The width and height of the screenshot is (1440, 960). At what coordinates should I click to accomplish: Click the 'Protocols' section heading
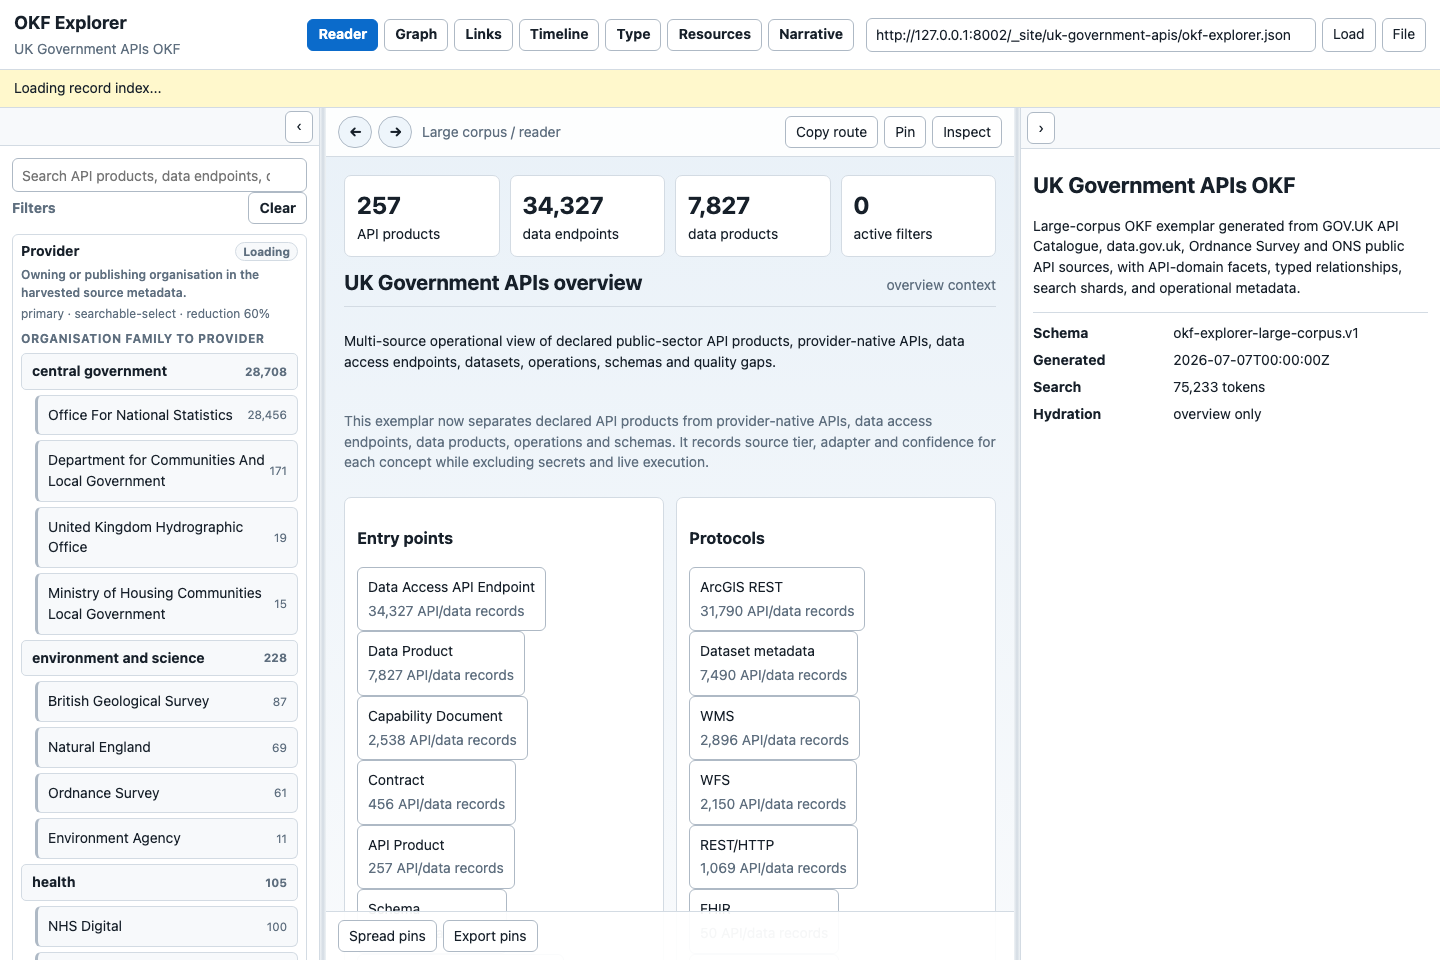point(727,538)
